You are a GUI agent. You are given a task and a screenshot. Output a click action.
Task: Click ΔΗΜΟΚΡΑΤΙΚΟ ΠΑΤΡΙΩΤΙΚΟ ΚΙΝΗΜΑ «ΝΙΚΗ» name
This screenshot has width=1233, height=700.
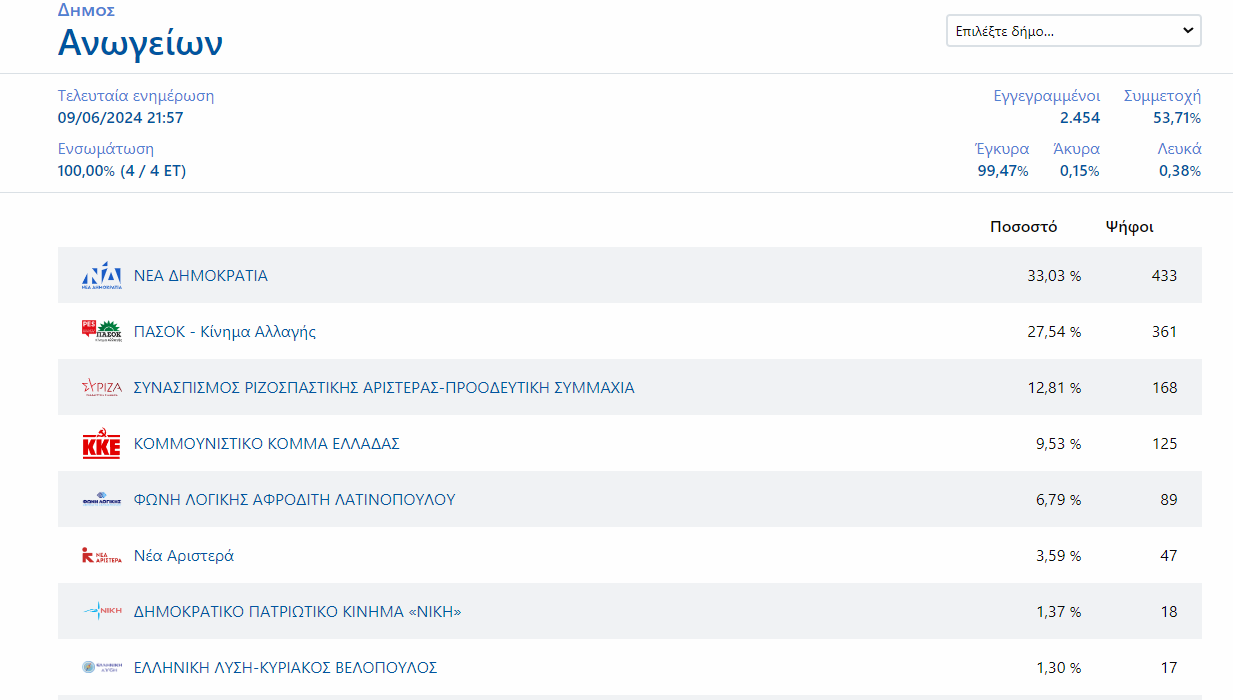click(297, 612)
